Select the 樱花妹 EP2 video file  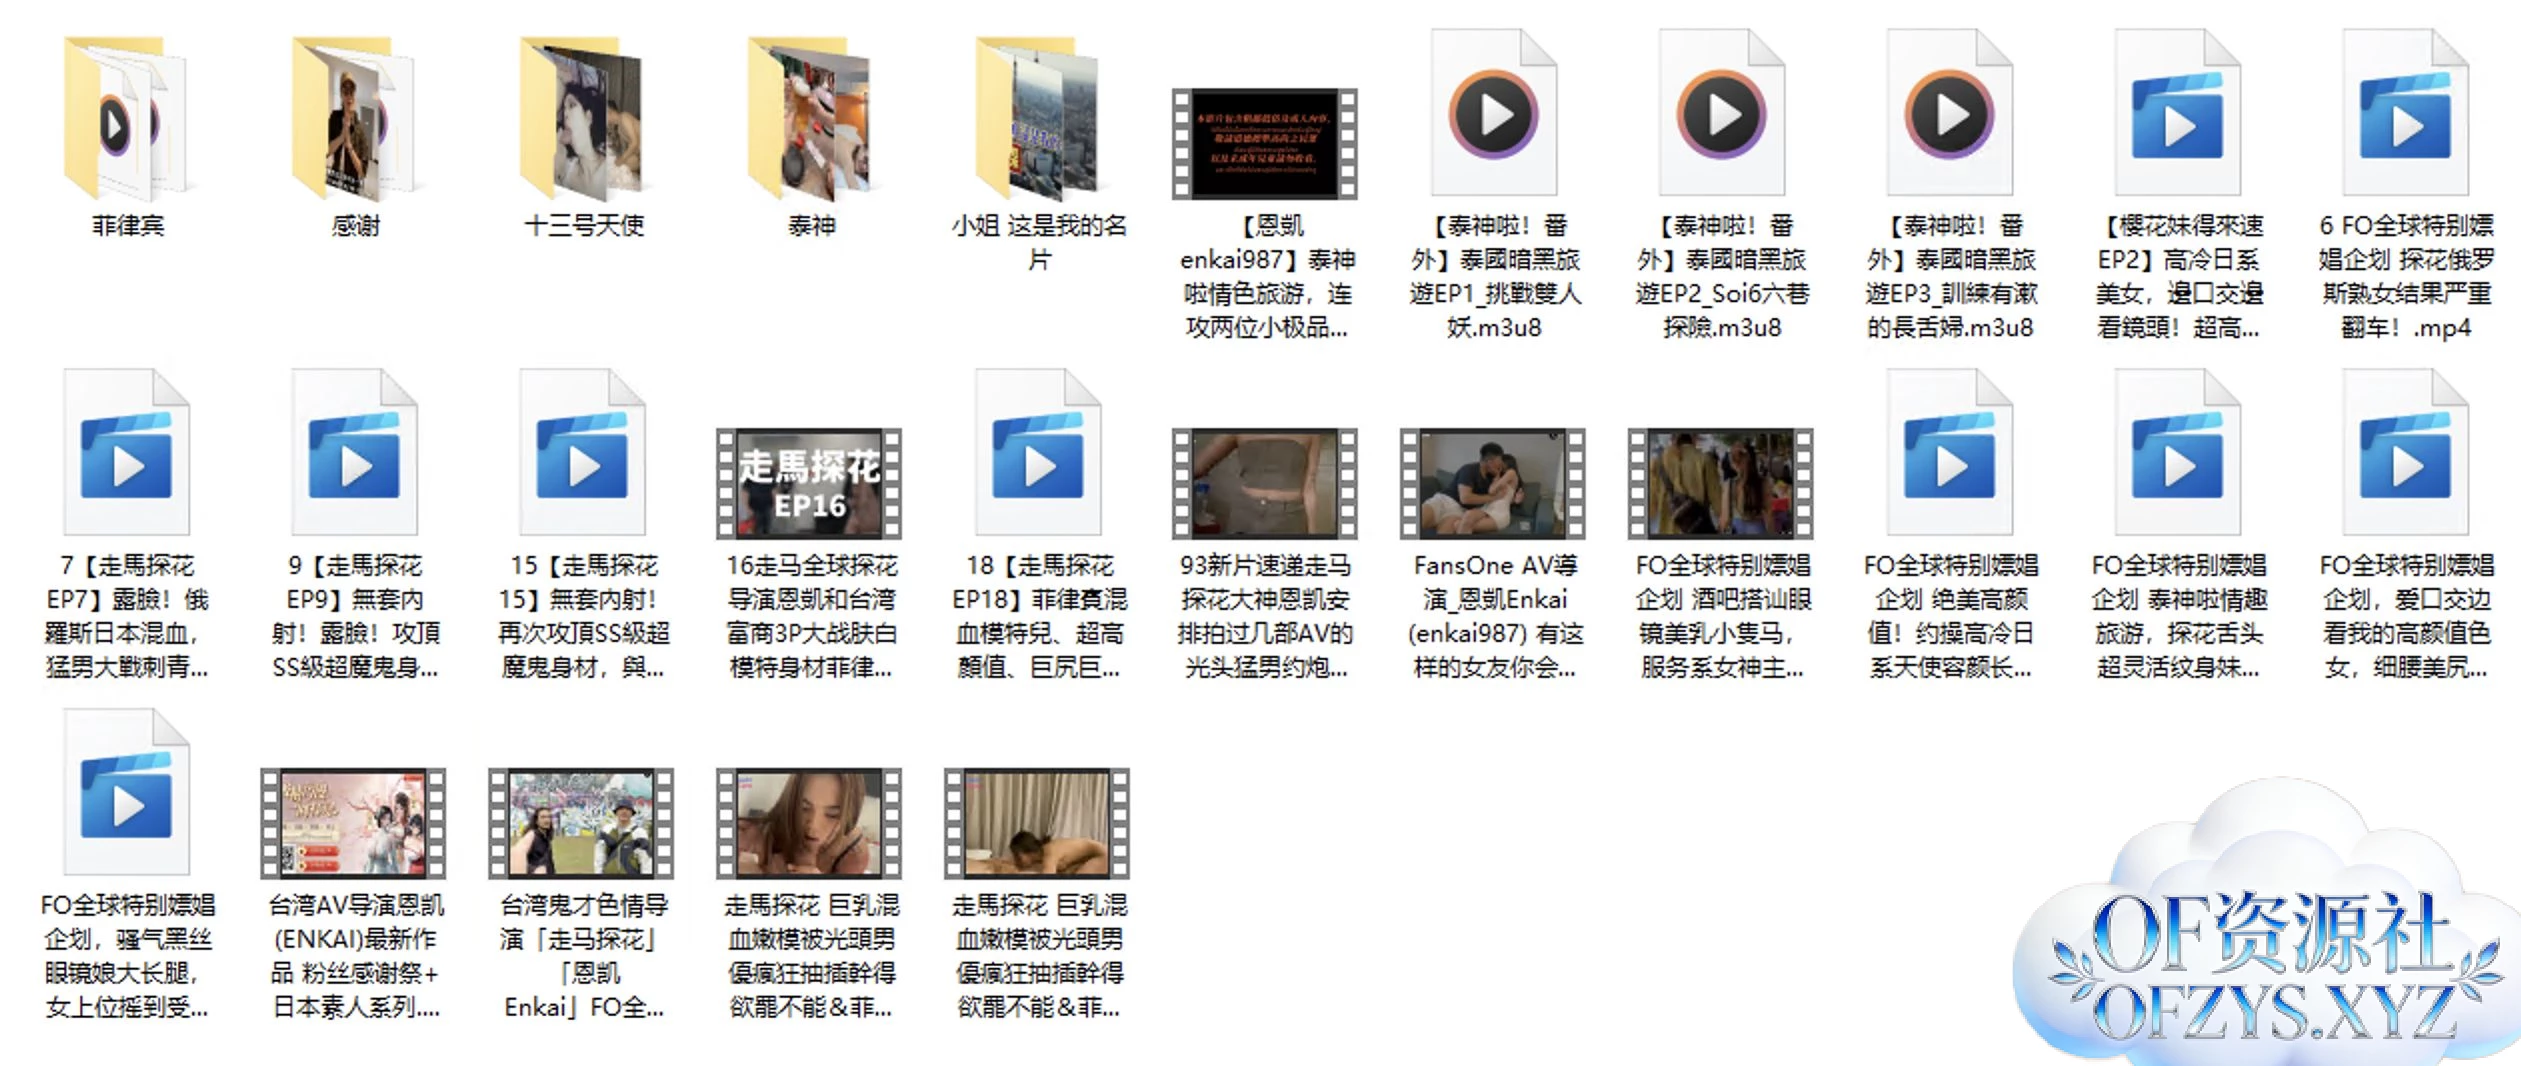(2177, 115)
